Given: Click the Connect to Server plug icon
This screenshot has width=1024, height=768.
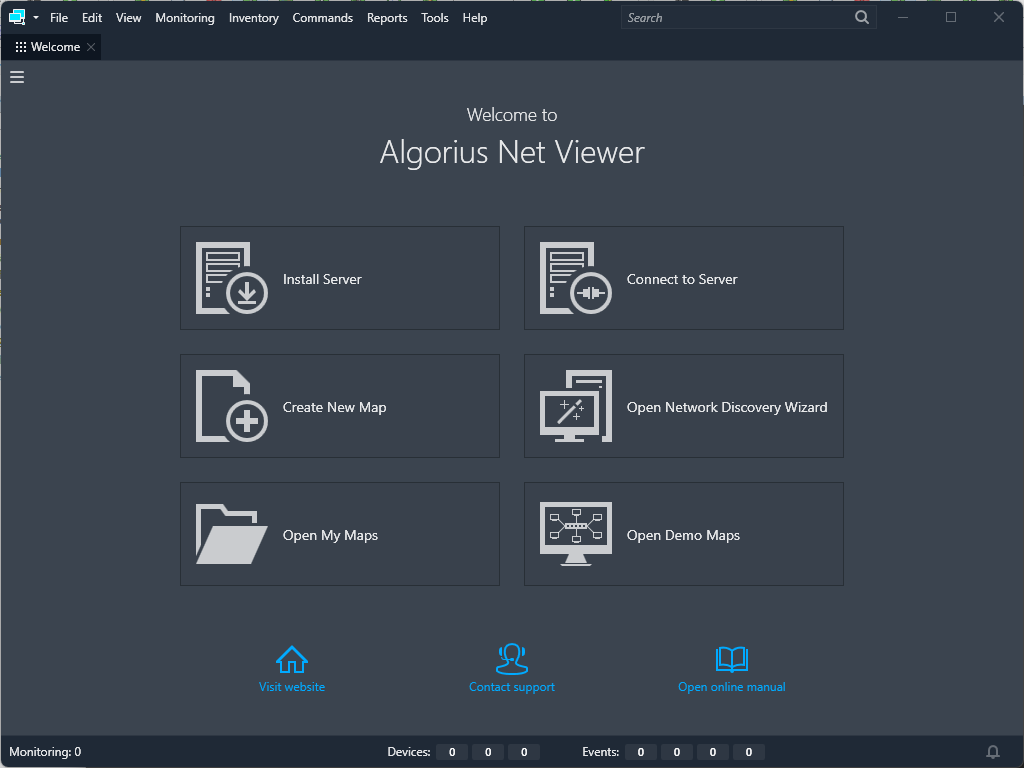Looking at the screenshot, I should tap(575, 278).
